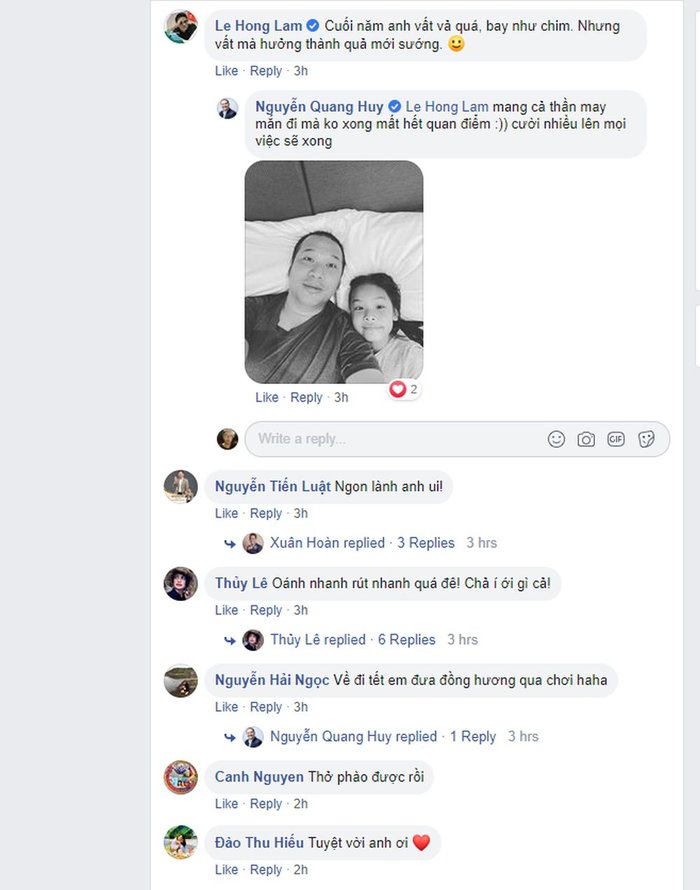
Task: Click Canh Nguyen's profile avatar
Action: (x=181, y=778)
